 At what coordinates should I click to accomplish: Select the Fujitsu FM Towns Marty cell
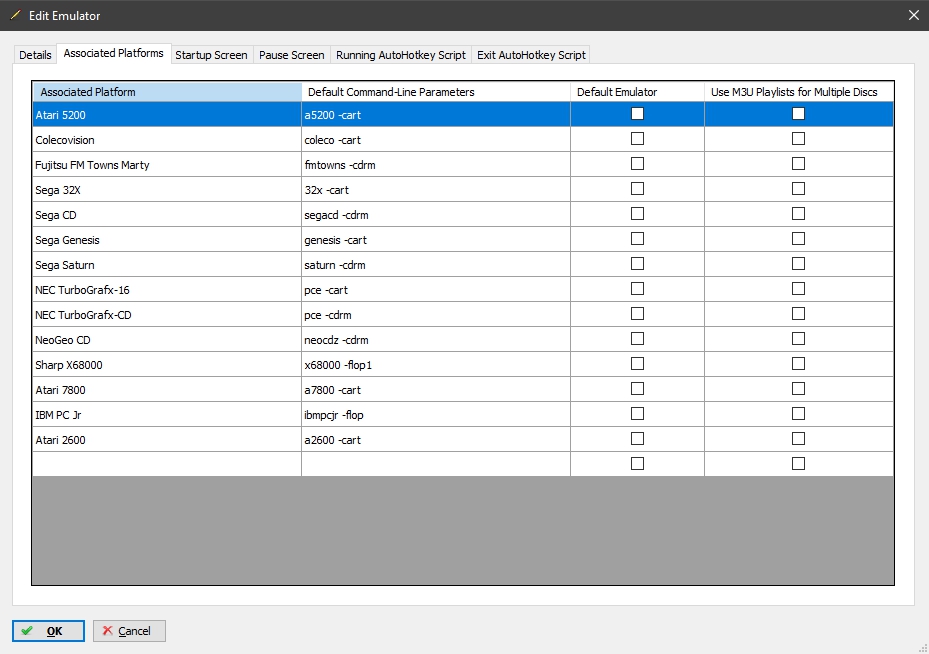pyautogui.click(x=167, y=164)
